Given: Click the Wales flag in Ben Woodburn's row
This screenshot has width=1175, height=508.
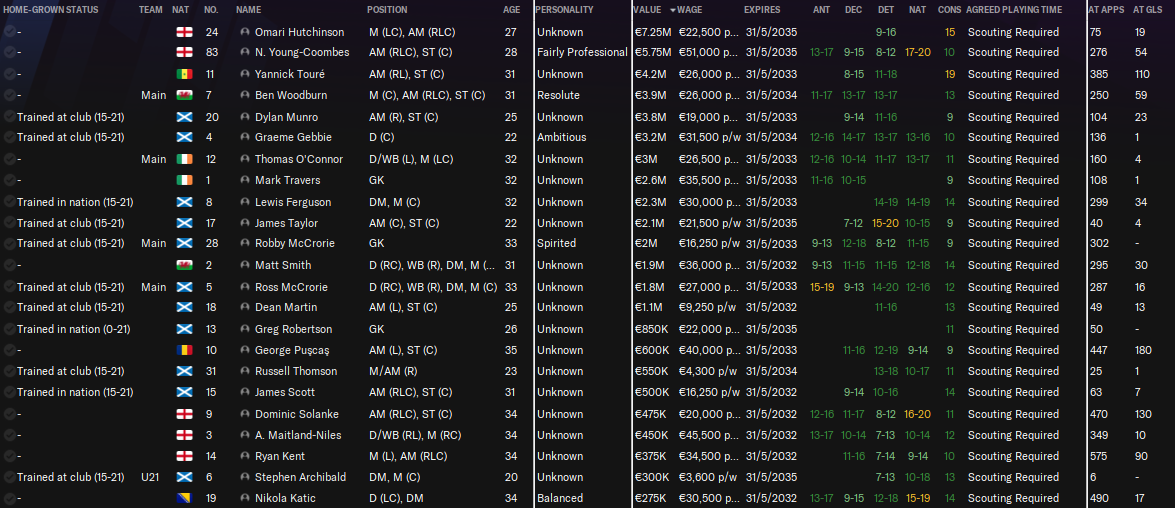Looking at the screenshot, I should pos(184,95).
